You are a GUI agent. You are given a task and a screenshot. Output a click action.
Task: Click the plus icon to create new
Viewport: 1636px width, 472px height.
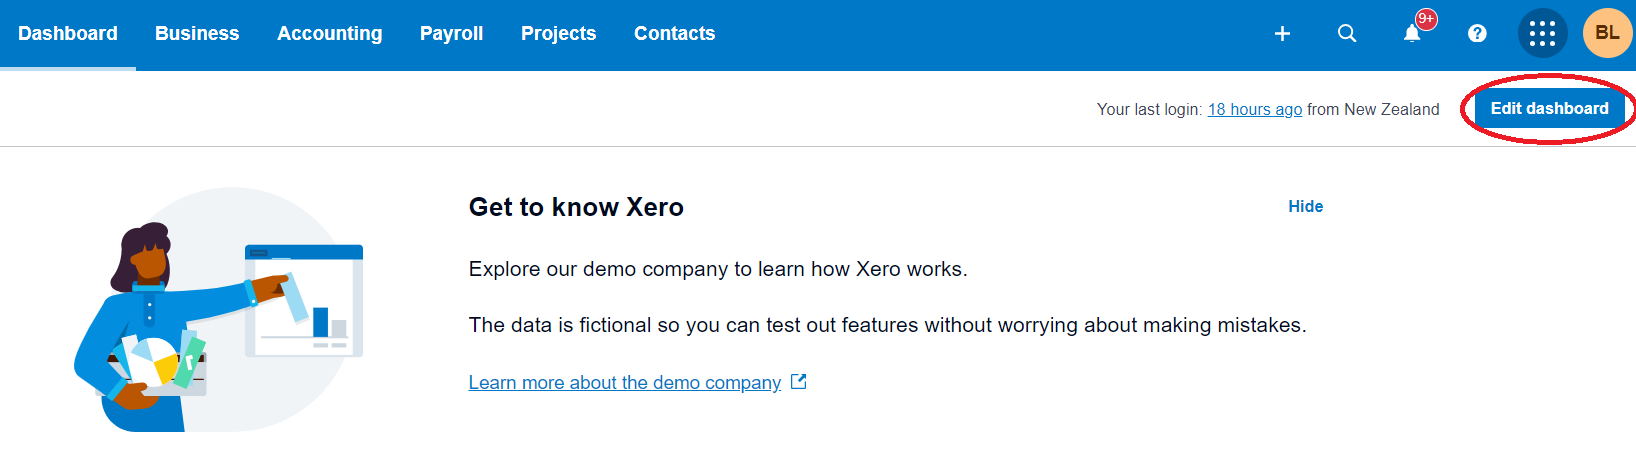1282,34
